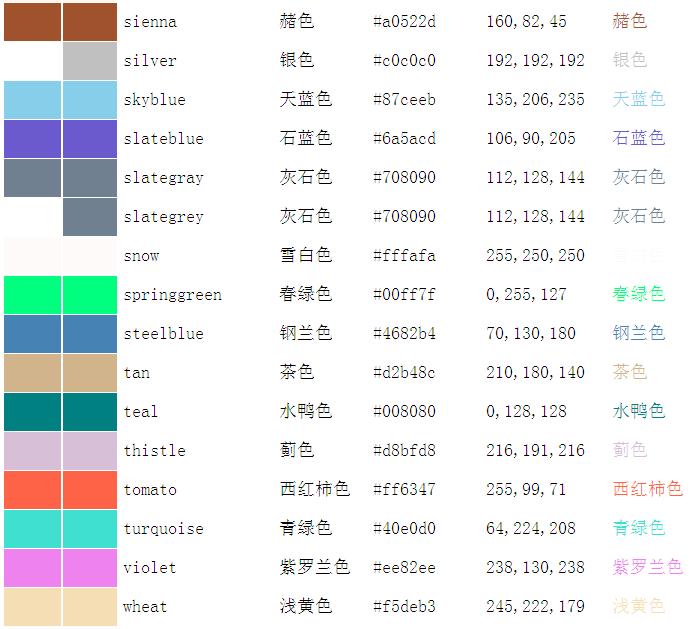The width and height of the screenshot is (690, 629).
Task: Choose the left slateblue swatch
Action: [x=33, y=139]
